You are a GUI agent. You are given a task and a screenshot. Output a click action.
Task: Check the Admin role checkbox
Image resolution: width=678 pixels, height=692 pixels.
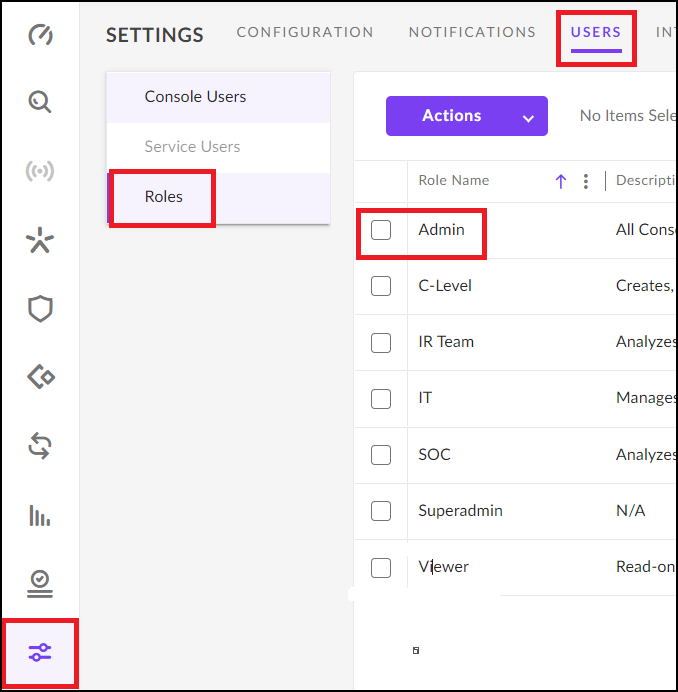[x=381, y=230]
